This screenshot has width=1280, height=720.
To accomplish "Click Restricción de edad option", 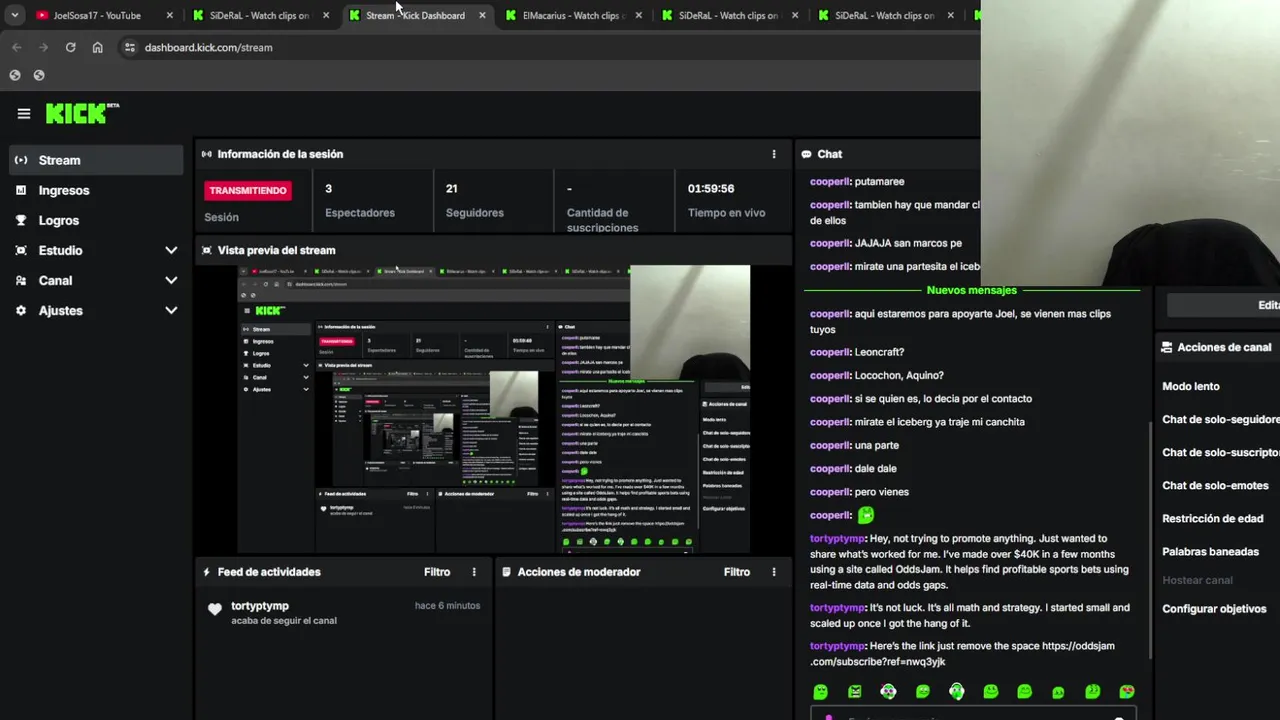I will click(1213, 519).
